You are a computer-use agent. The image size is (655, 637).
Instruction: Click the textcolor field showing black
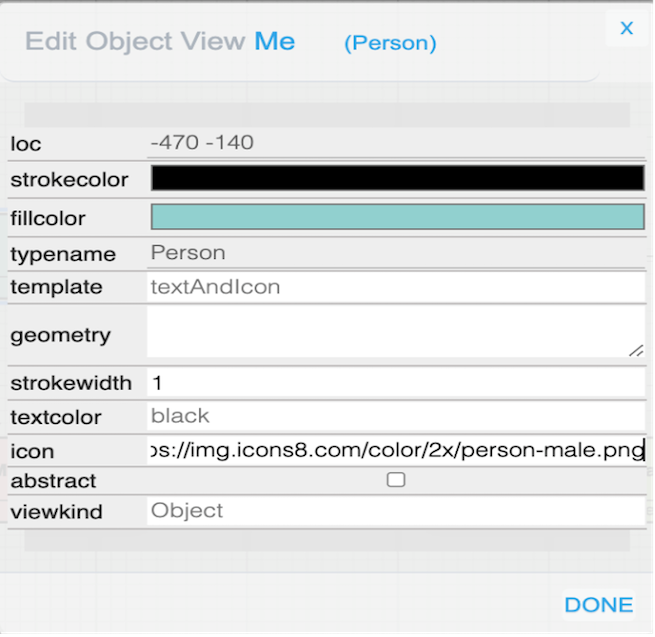coord(396,416)
